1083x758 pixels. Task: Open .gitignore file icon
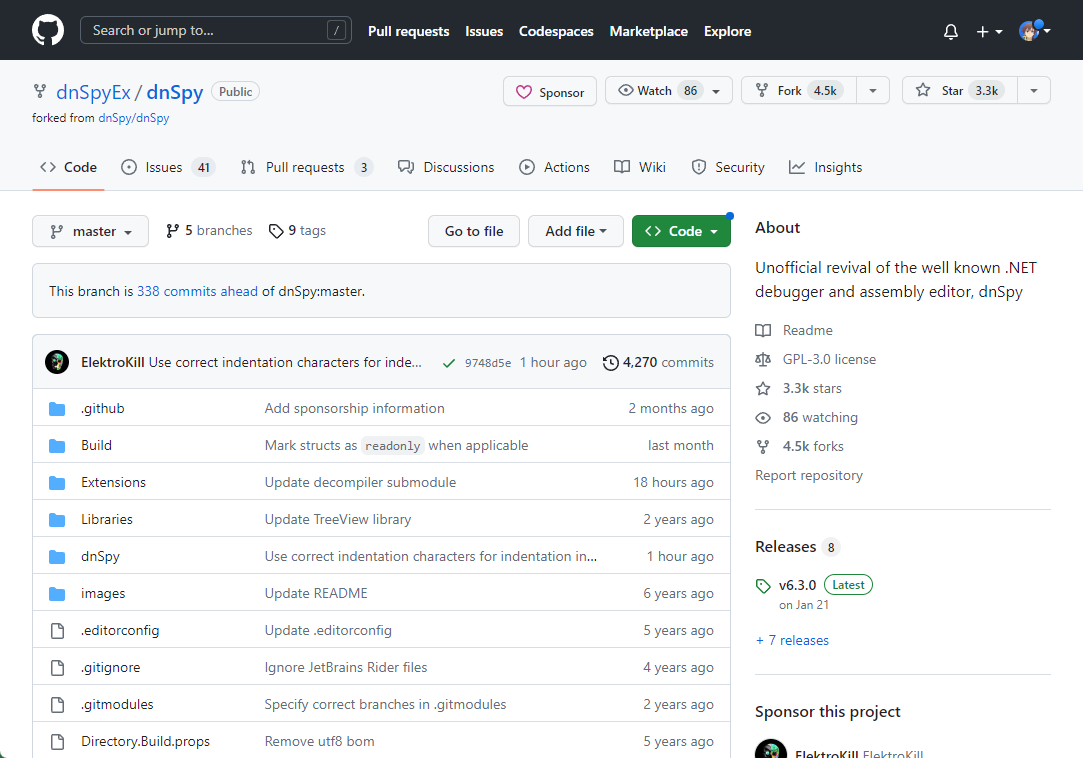[x=57, y=667]
